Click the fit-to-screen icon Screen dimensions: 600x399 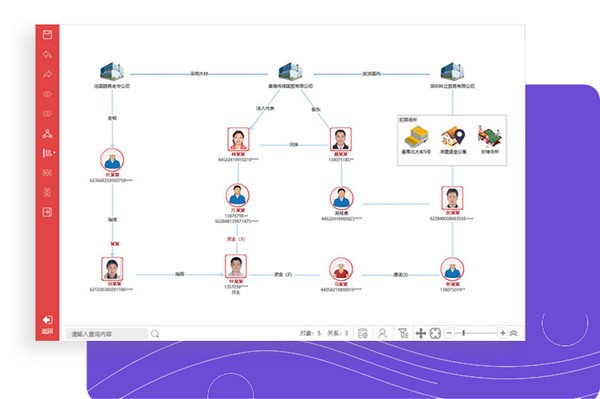(x=435, y=333)
